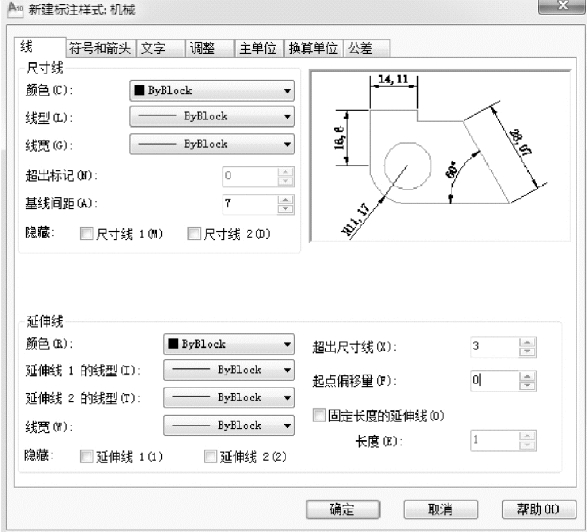Enable hide 尺寸线 1(M) checkbox
The height and width of the screenshot is (532, 587).
(x=86, y=234)
